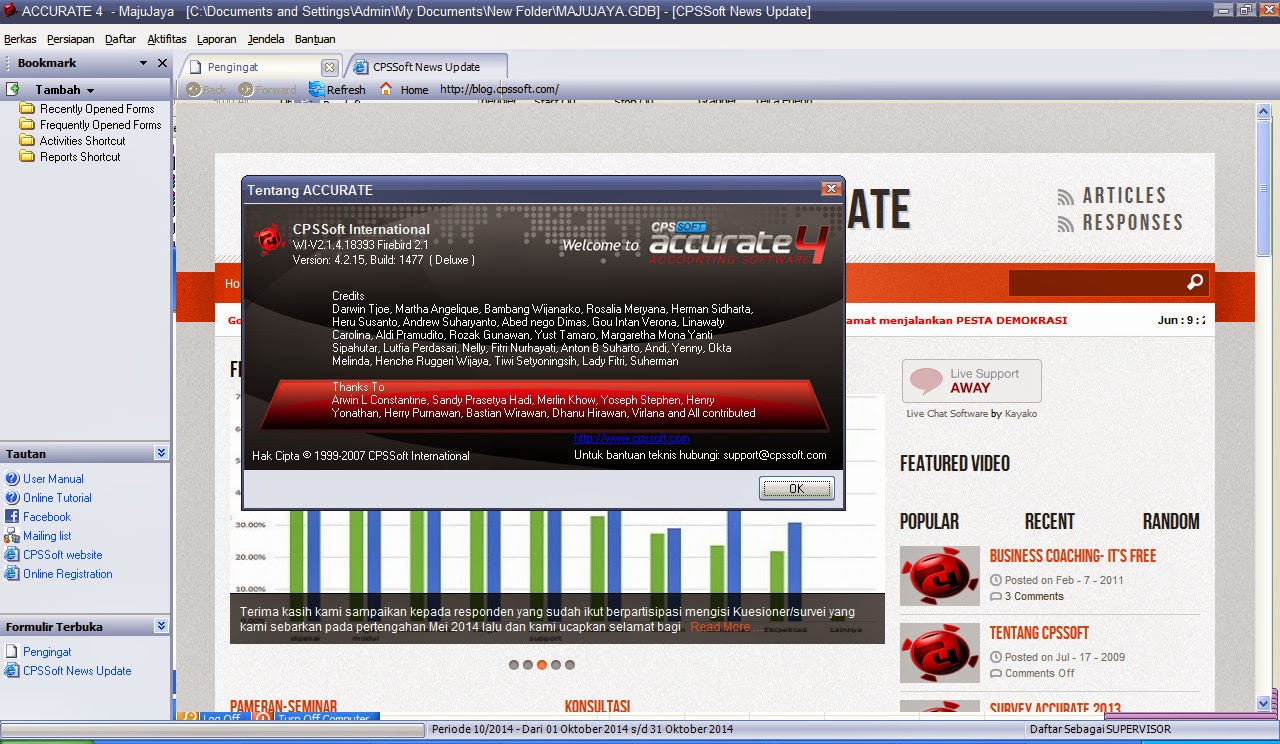Click the PAMERAN-SEMINAR heading

tap(283, 706)
